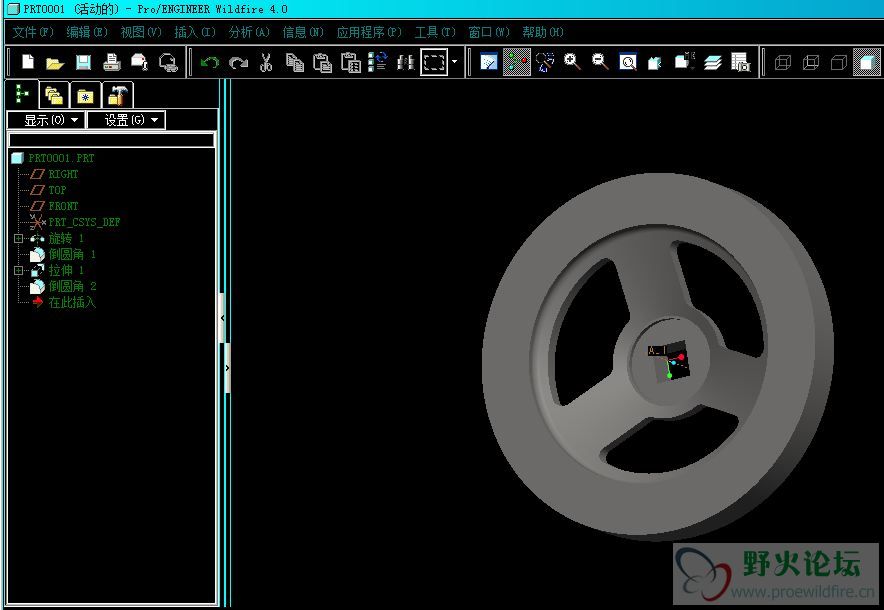This screenshot has width=884, height=610.
Task: Select the 旋转 1 revolve feature
Action: click(66, 238)
